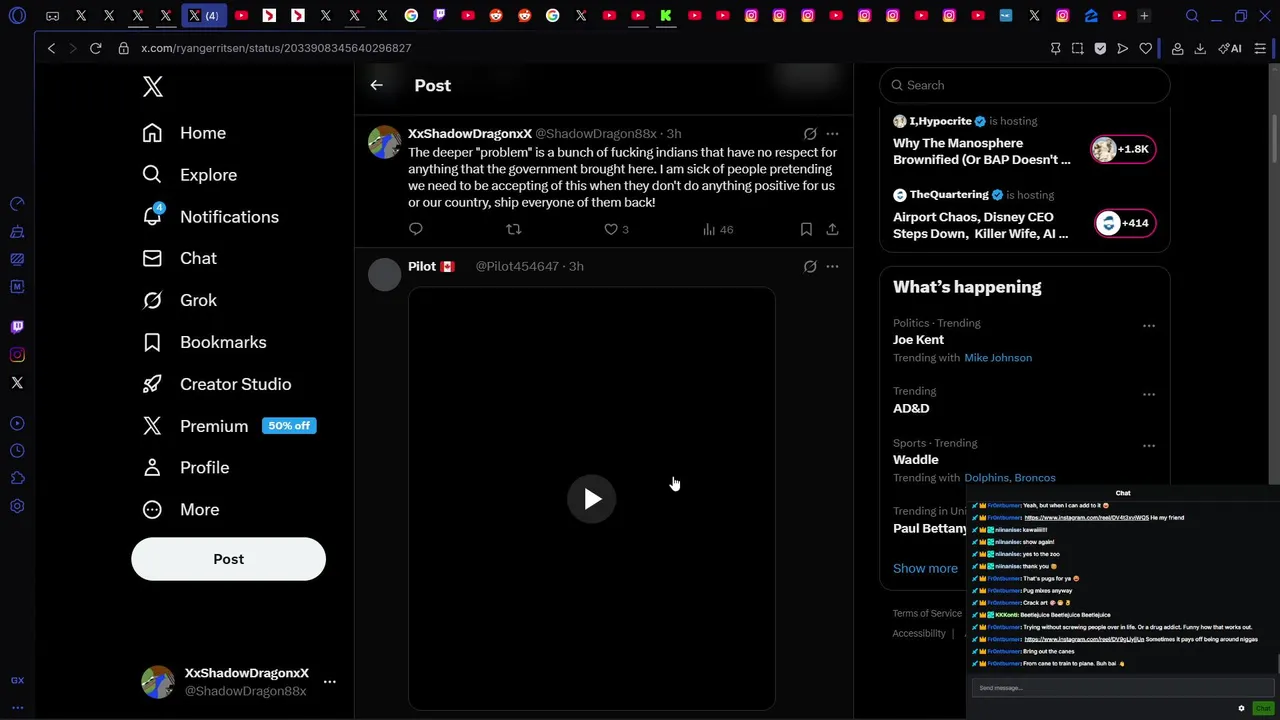This screenshot has width=1280, height=720.
Task: Open more options for Joe Kent trend
Action: 1149,326
